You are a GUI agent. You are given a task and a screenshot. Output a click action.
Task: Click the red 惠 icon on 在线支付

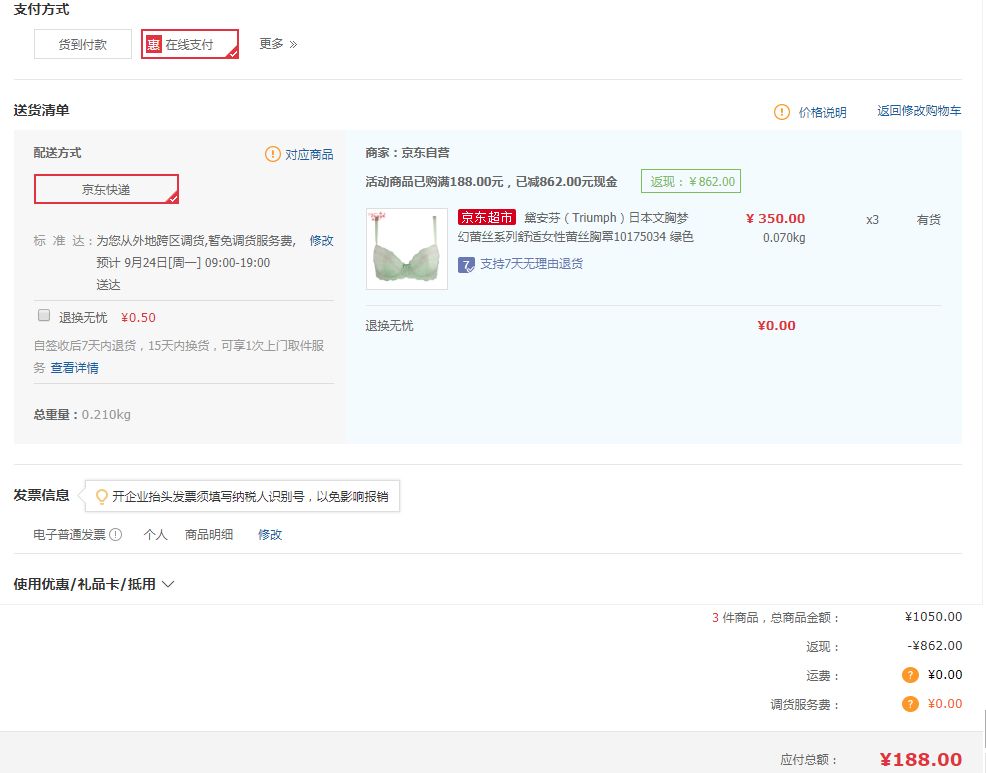pos(153,44)
